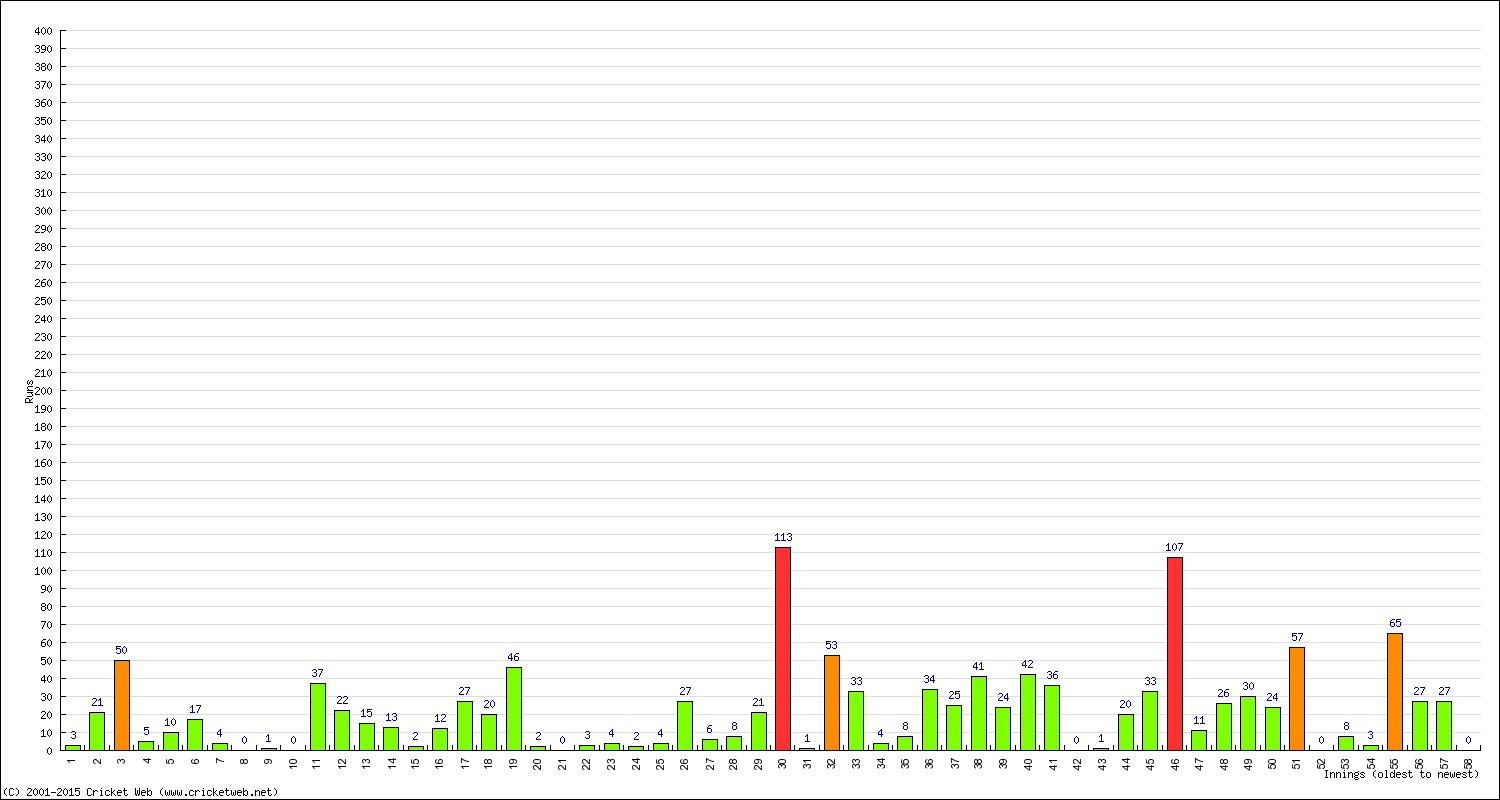Click the x-axis innings label '30'
The image size is (1500, 800).
pos(782,763)
